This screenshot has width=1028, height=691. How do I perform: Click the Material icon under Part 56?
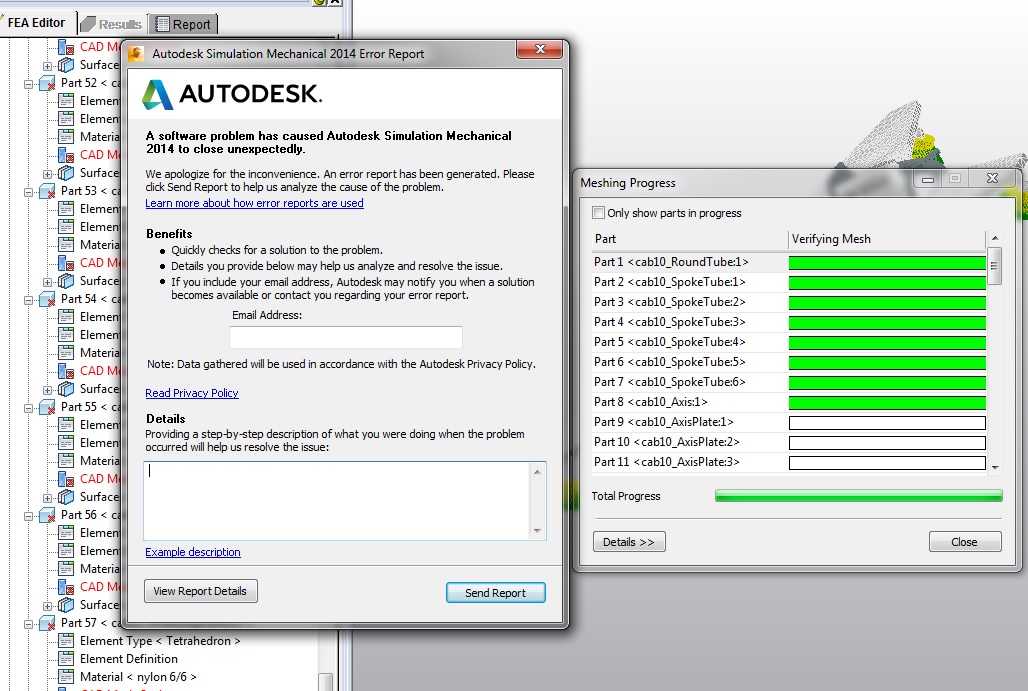click(x=66, y=568)
